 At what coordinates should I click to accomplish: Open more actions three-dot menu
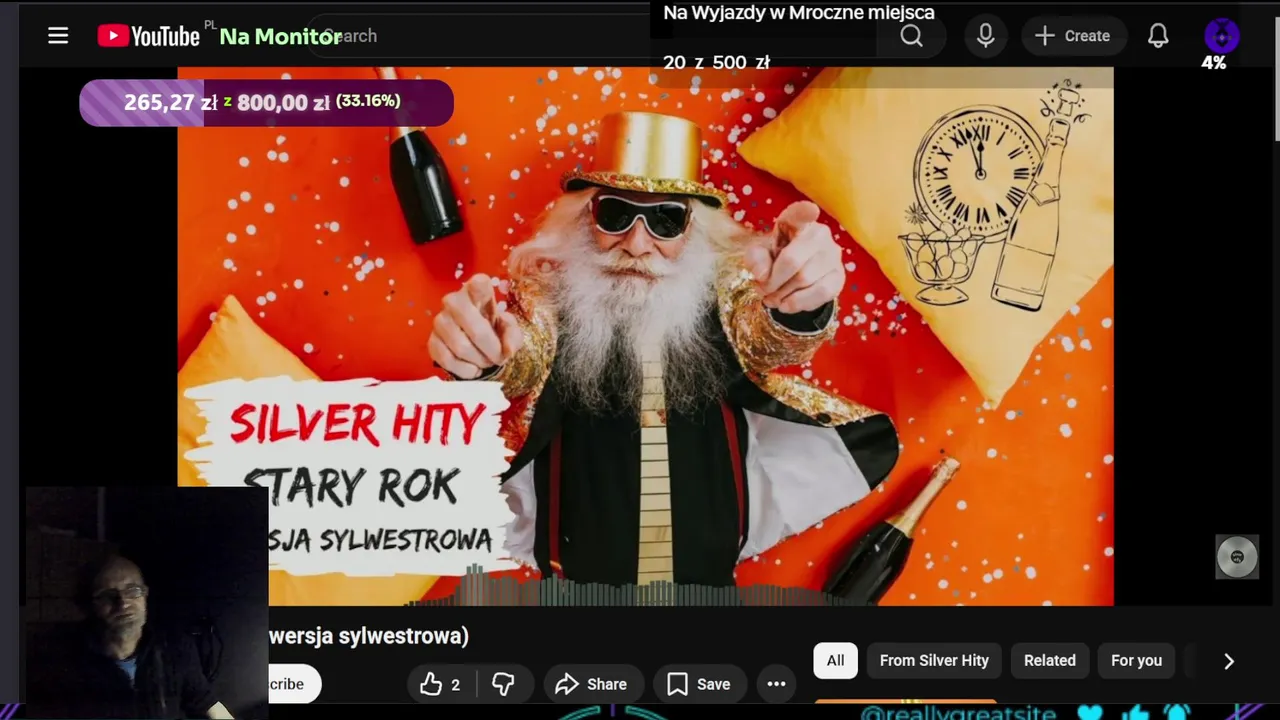click(x=776, y=684)
